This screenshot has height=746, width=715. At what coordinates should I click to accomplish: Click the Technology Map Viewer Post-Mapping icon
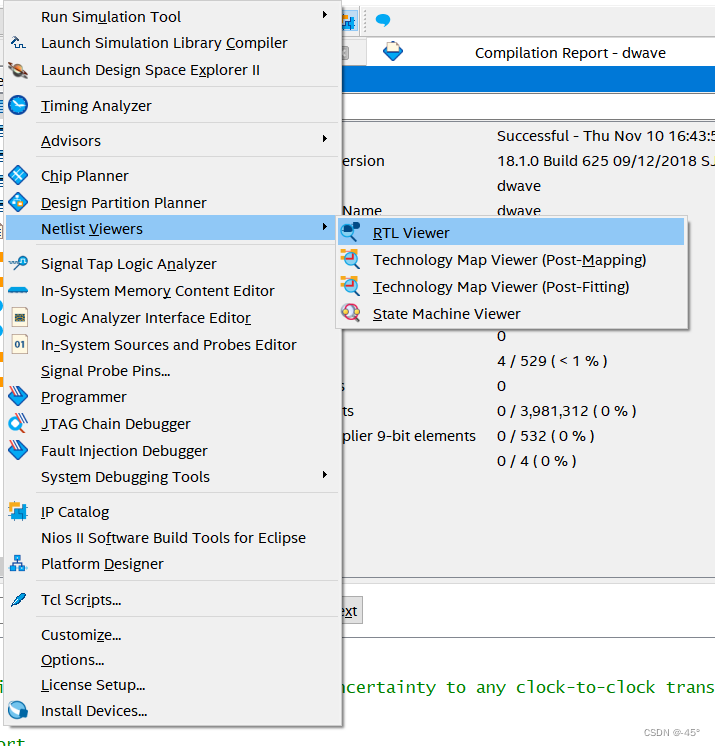click(x=350, y=259)
